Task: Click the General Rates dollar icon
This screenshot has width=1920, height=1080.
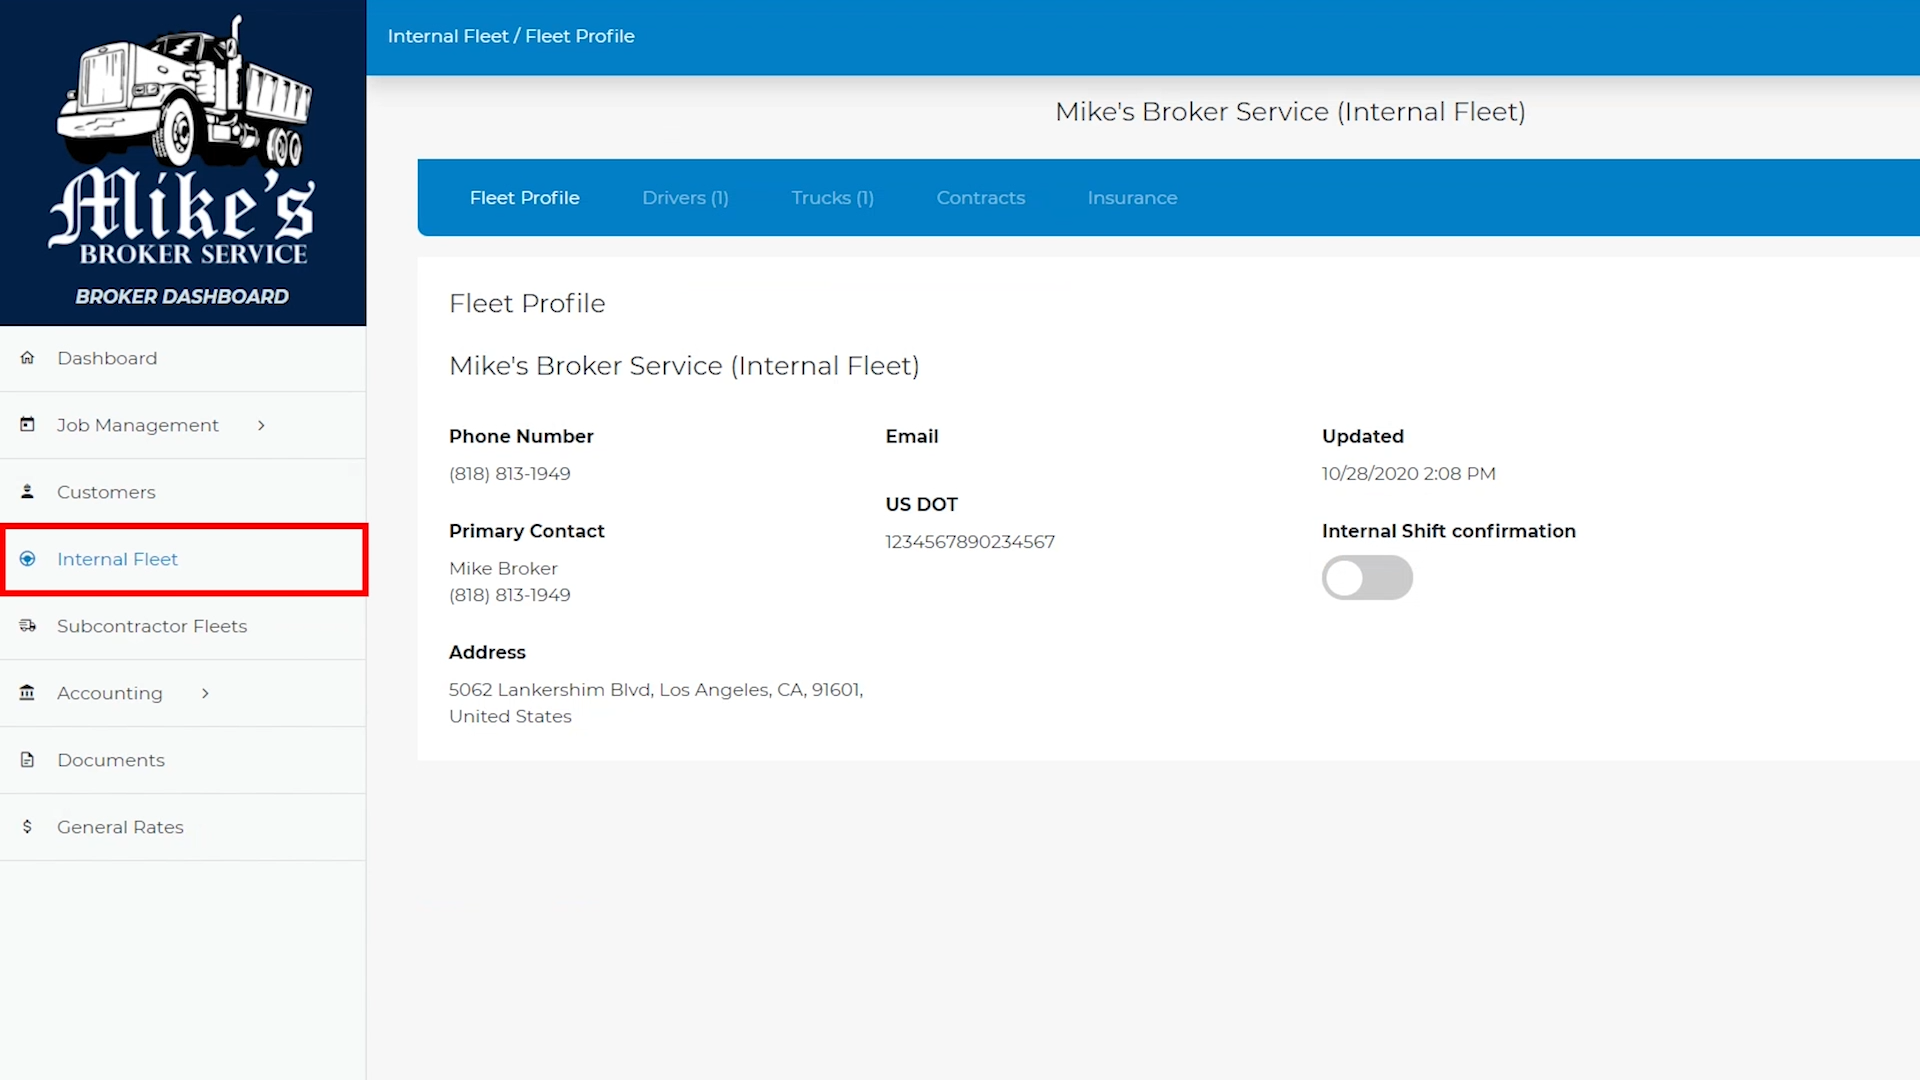Action: [27, 827]
